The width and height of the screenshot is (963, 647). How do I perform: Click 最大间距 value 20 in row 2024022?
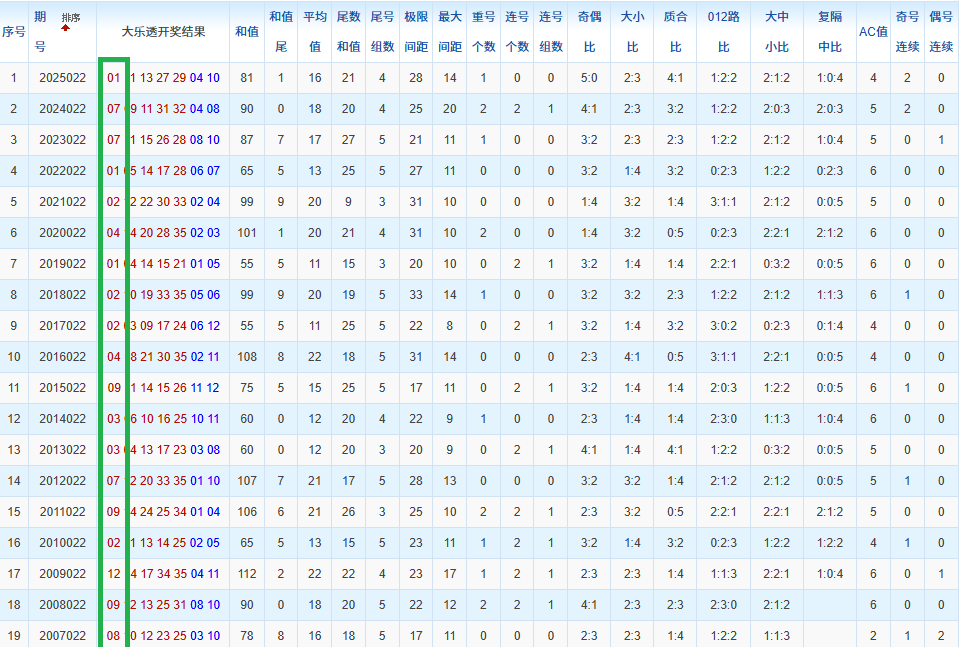pyautogui.click(x=450, y=109)
